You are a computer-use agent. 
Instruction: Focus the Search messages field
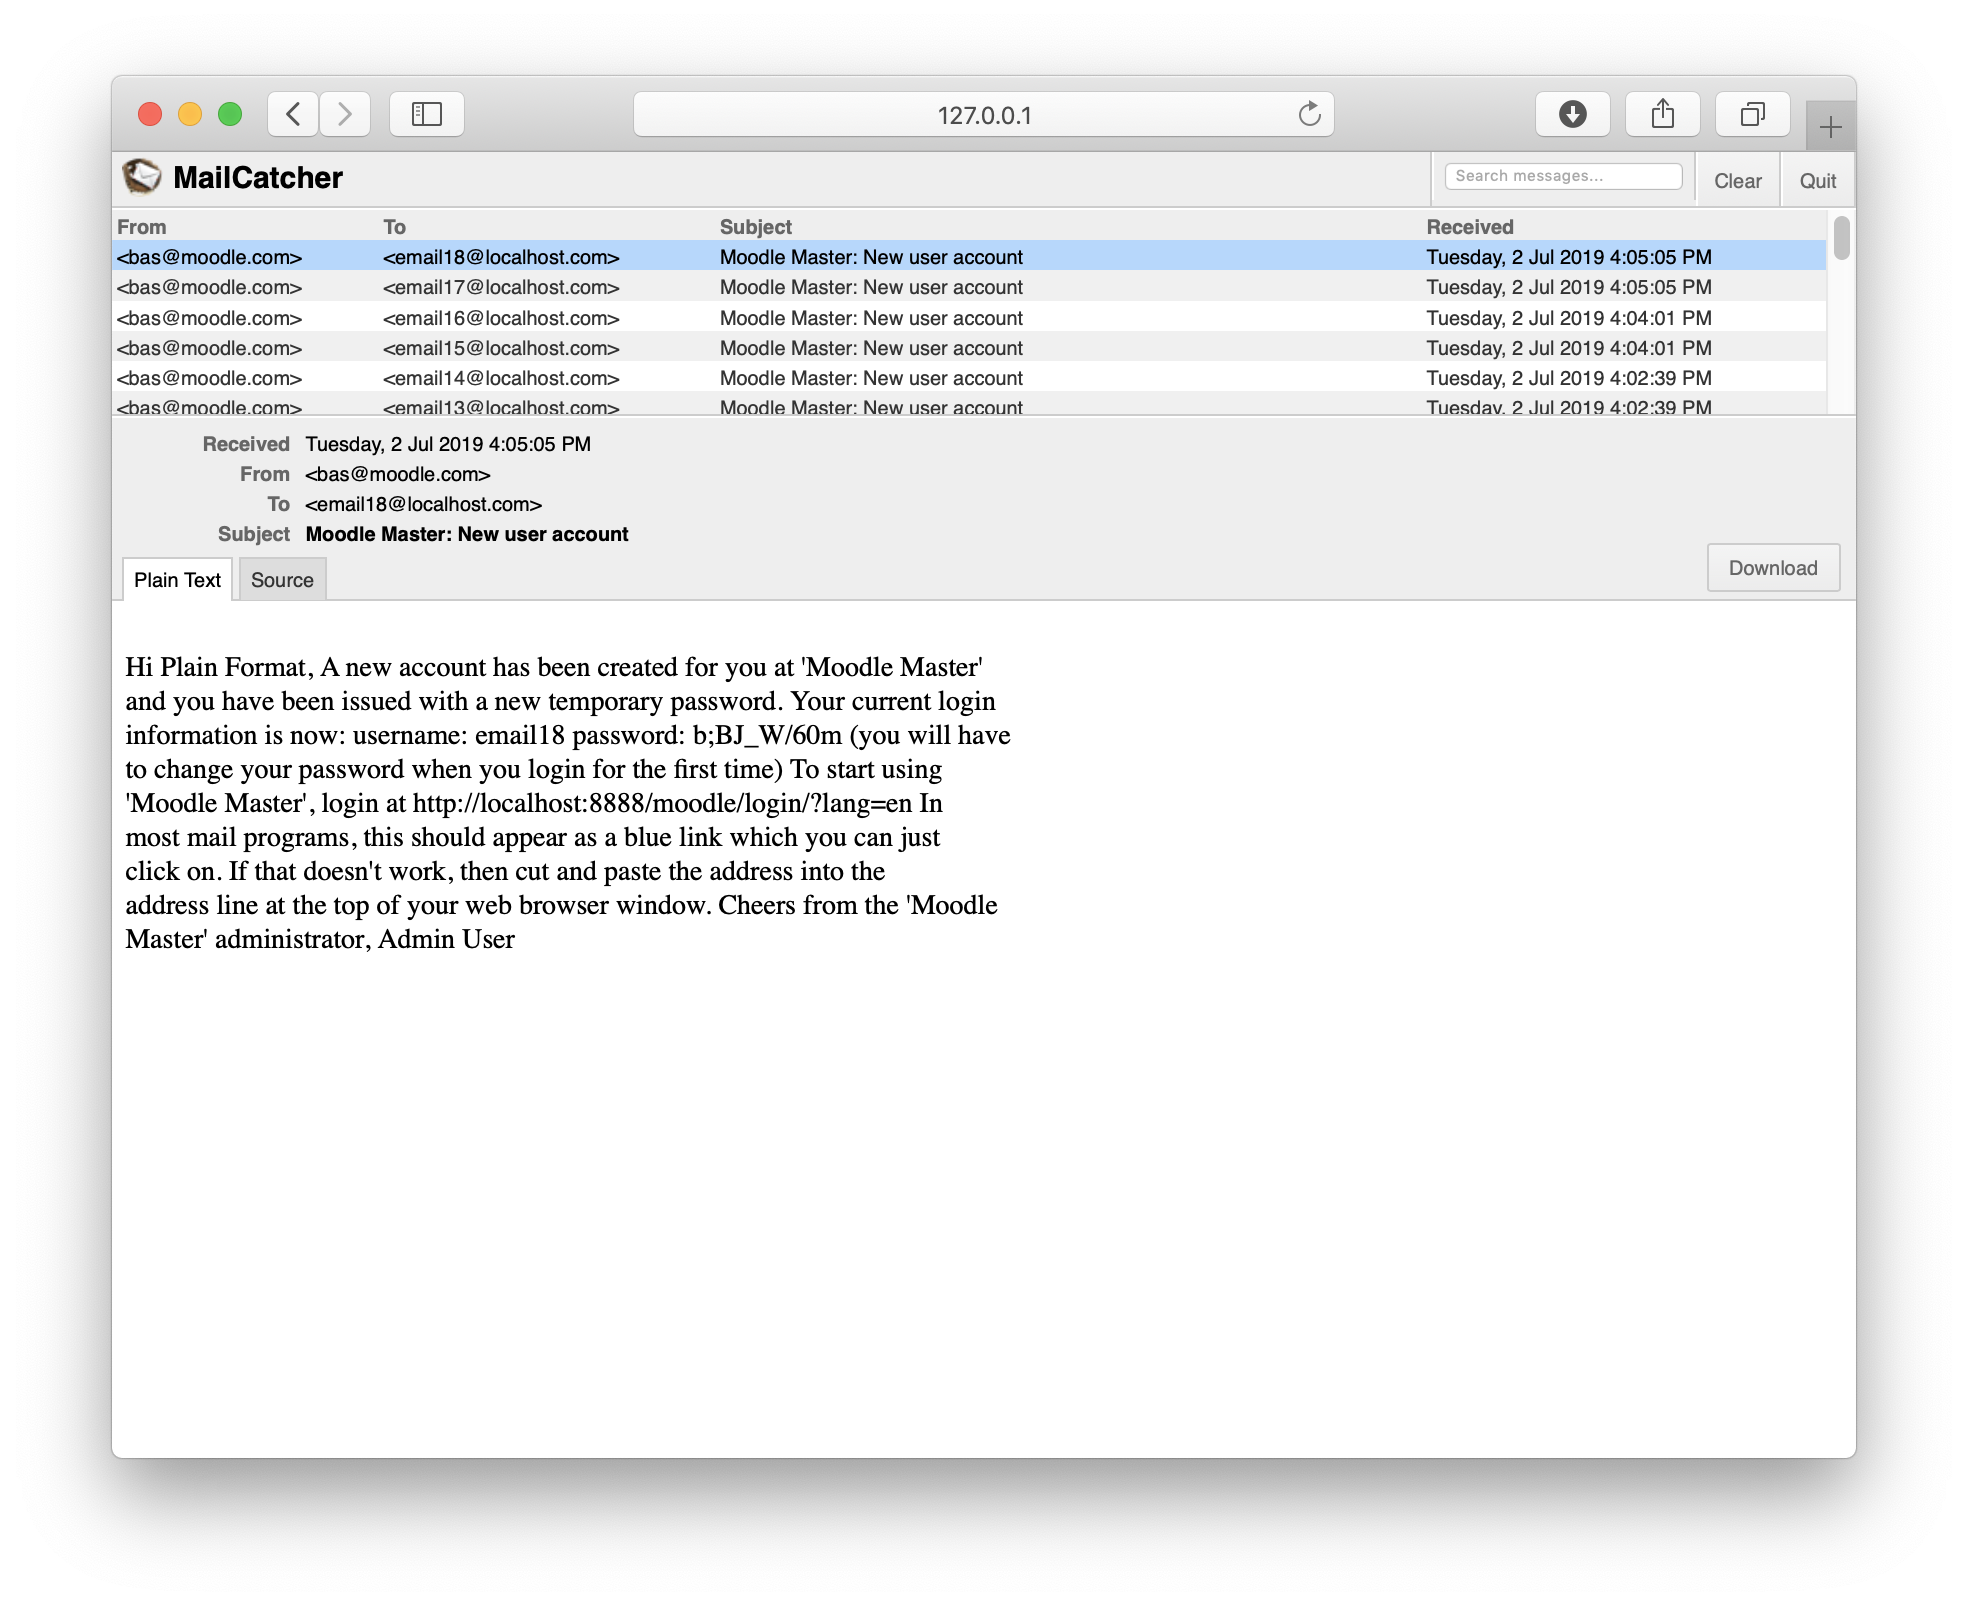pos(1563,176)
